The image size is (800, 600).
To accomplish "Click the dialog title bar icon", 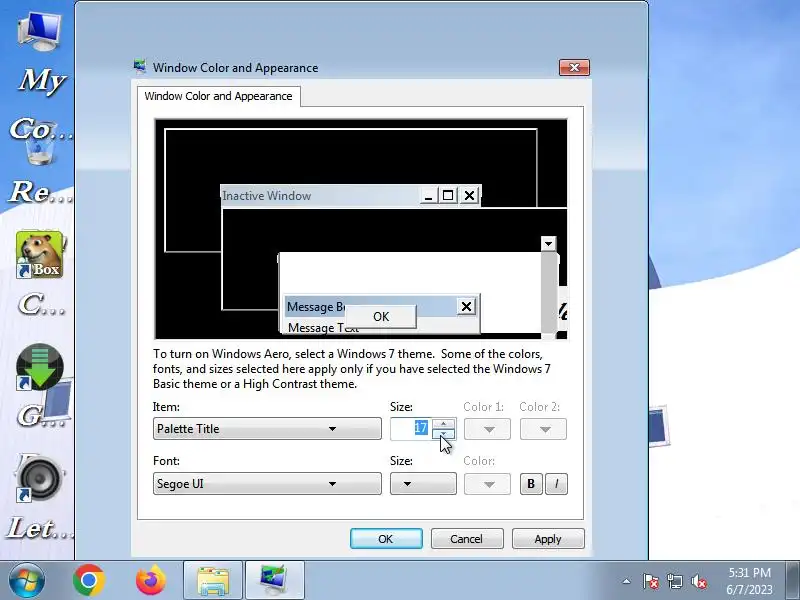I will point(139,67).
